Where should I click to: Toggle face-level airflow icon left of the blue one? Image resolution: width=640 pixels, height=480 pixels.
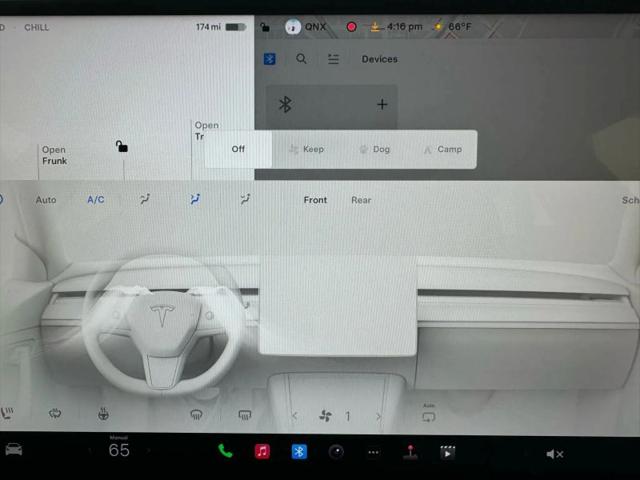[145, 199]
